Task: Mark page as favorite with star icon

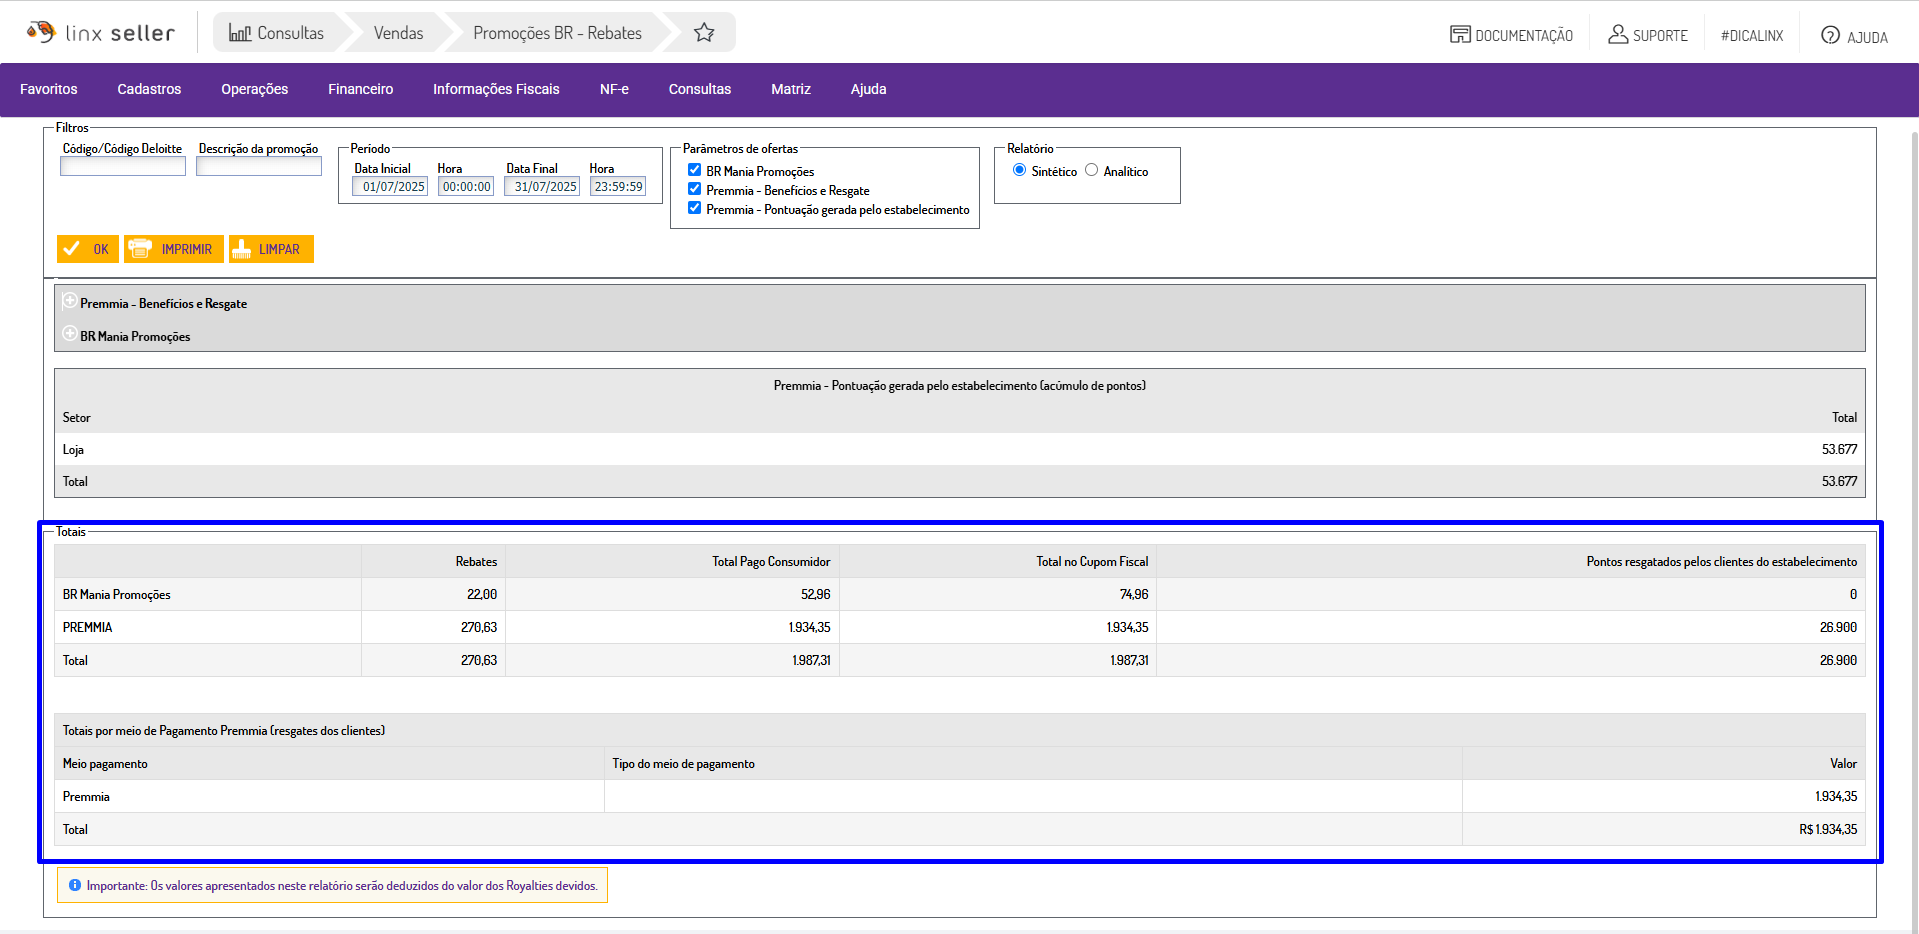Action: point(704,33)
